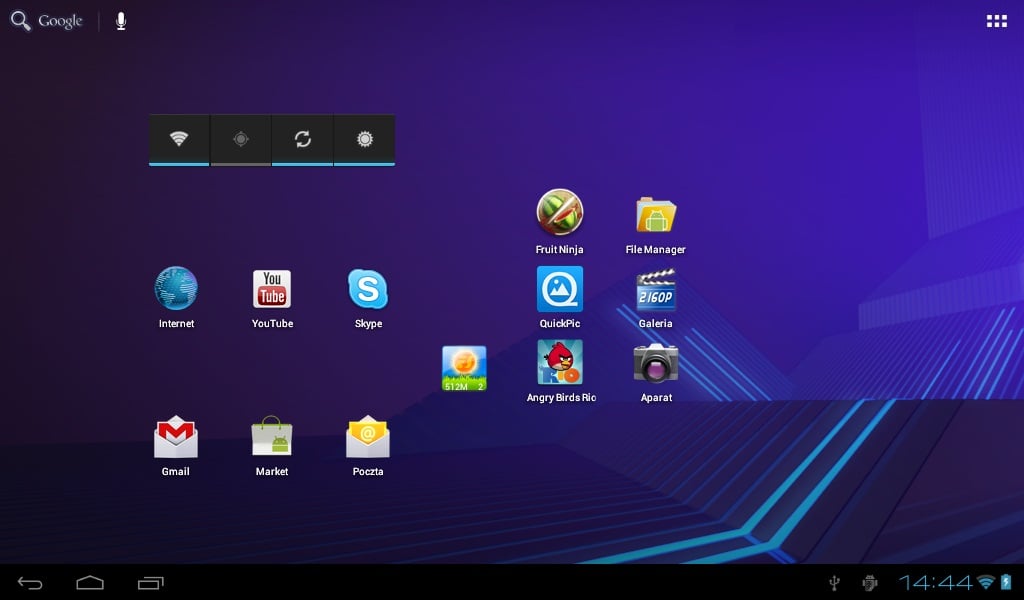This screenshot has height=600, width=1024.
Task: Tap the 512M memory cleaner widget
Action: pyautogui.click(x=464, y=368)
